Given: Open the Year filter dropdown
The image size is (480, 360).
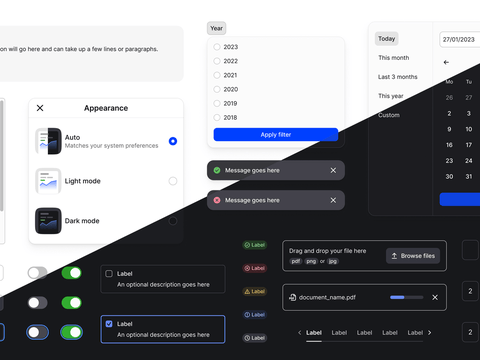Looking at the screenshot, I should click(x=217, y=28).
